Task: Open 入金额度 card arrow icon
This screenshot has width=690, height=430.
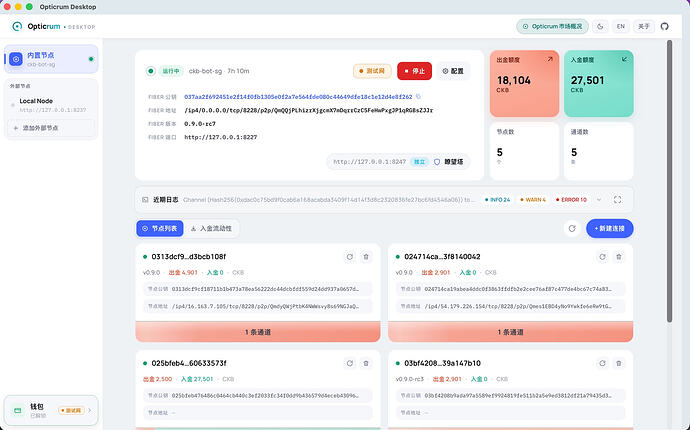Action: coord(624,59)
